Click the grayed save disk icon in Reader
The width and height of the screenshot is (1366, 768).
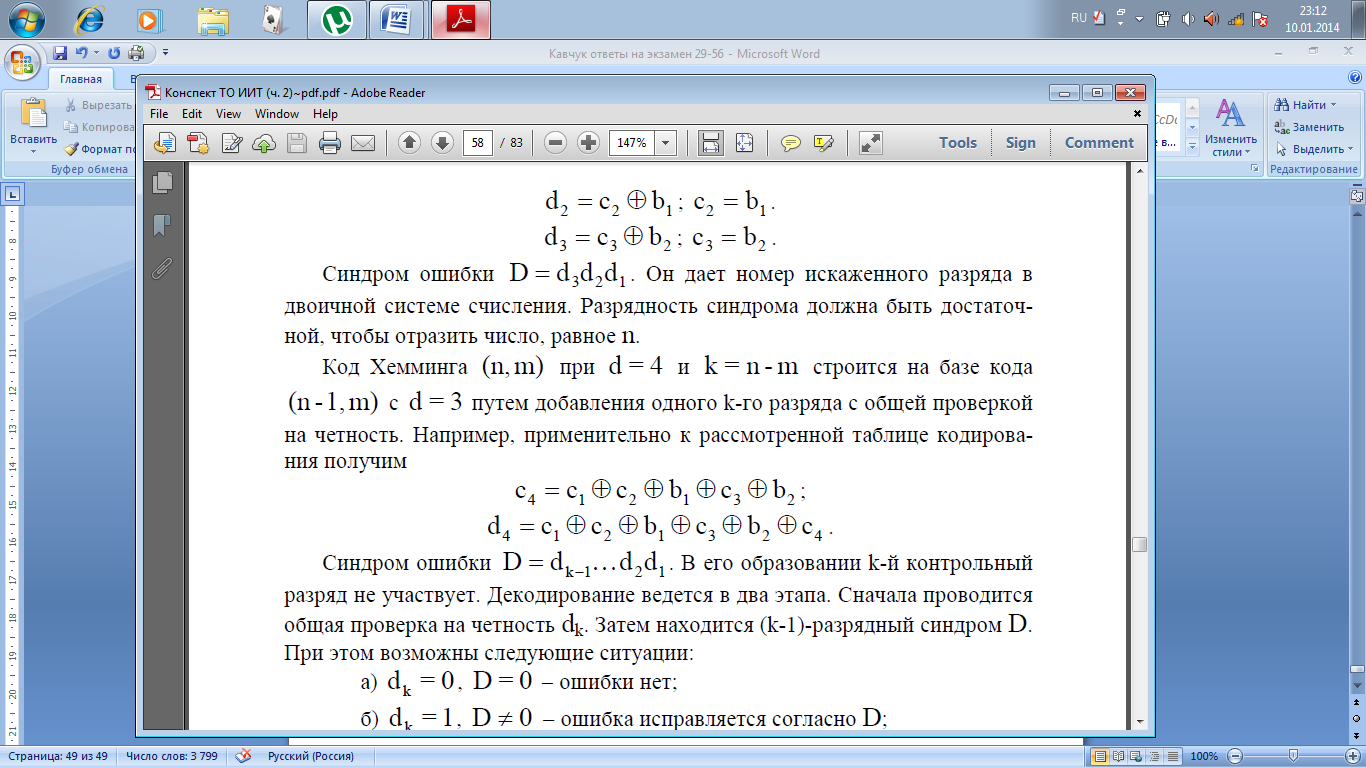297,143
